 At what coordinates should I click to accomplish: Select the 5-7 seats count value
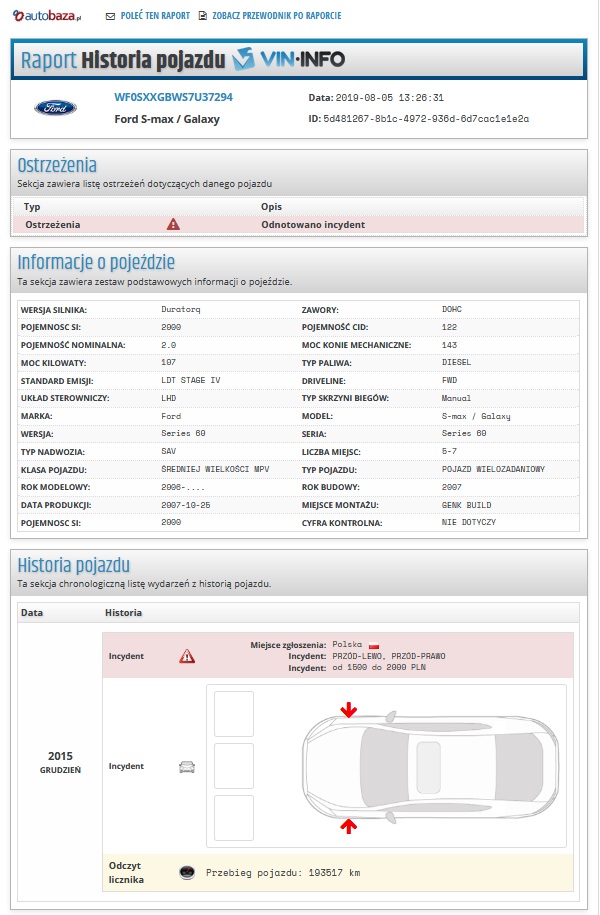(x=449, y=451)
